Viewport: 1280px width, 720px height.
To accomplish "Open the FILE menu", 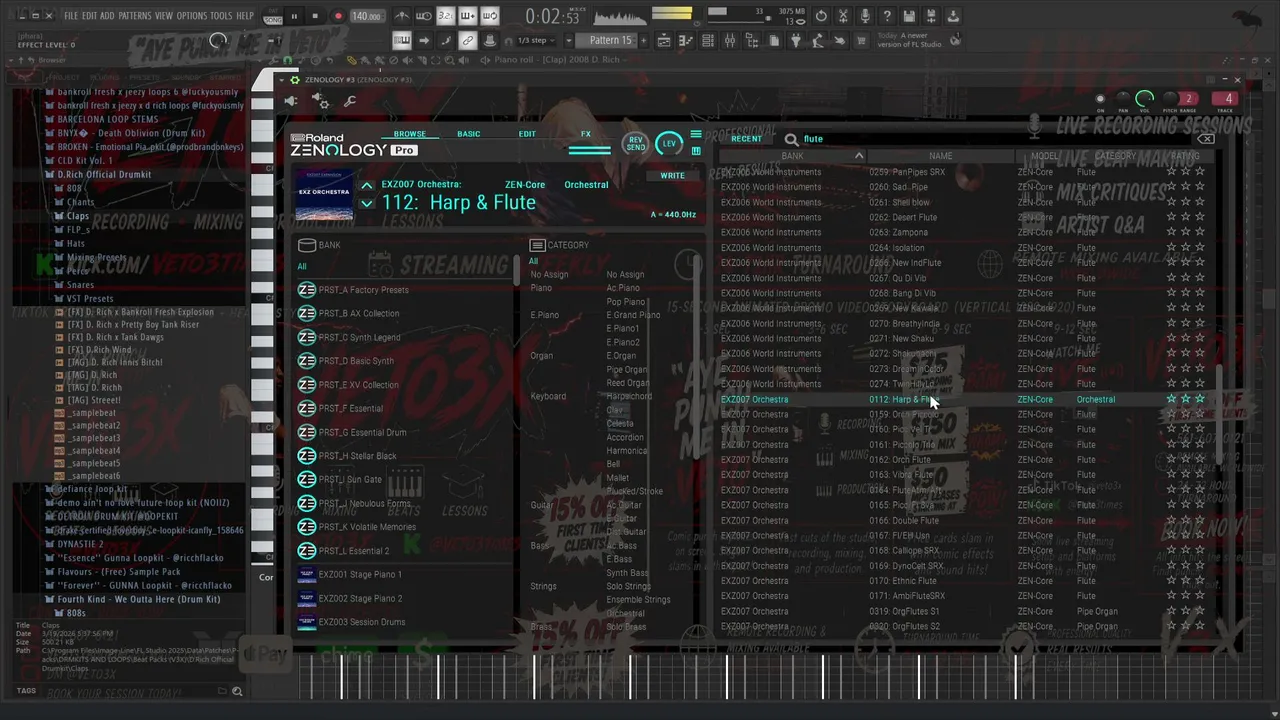I will 71,16.
